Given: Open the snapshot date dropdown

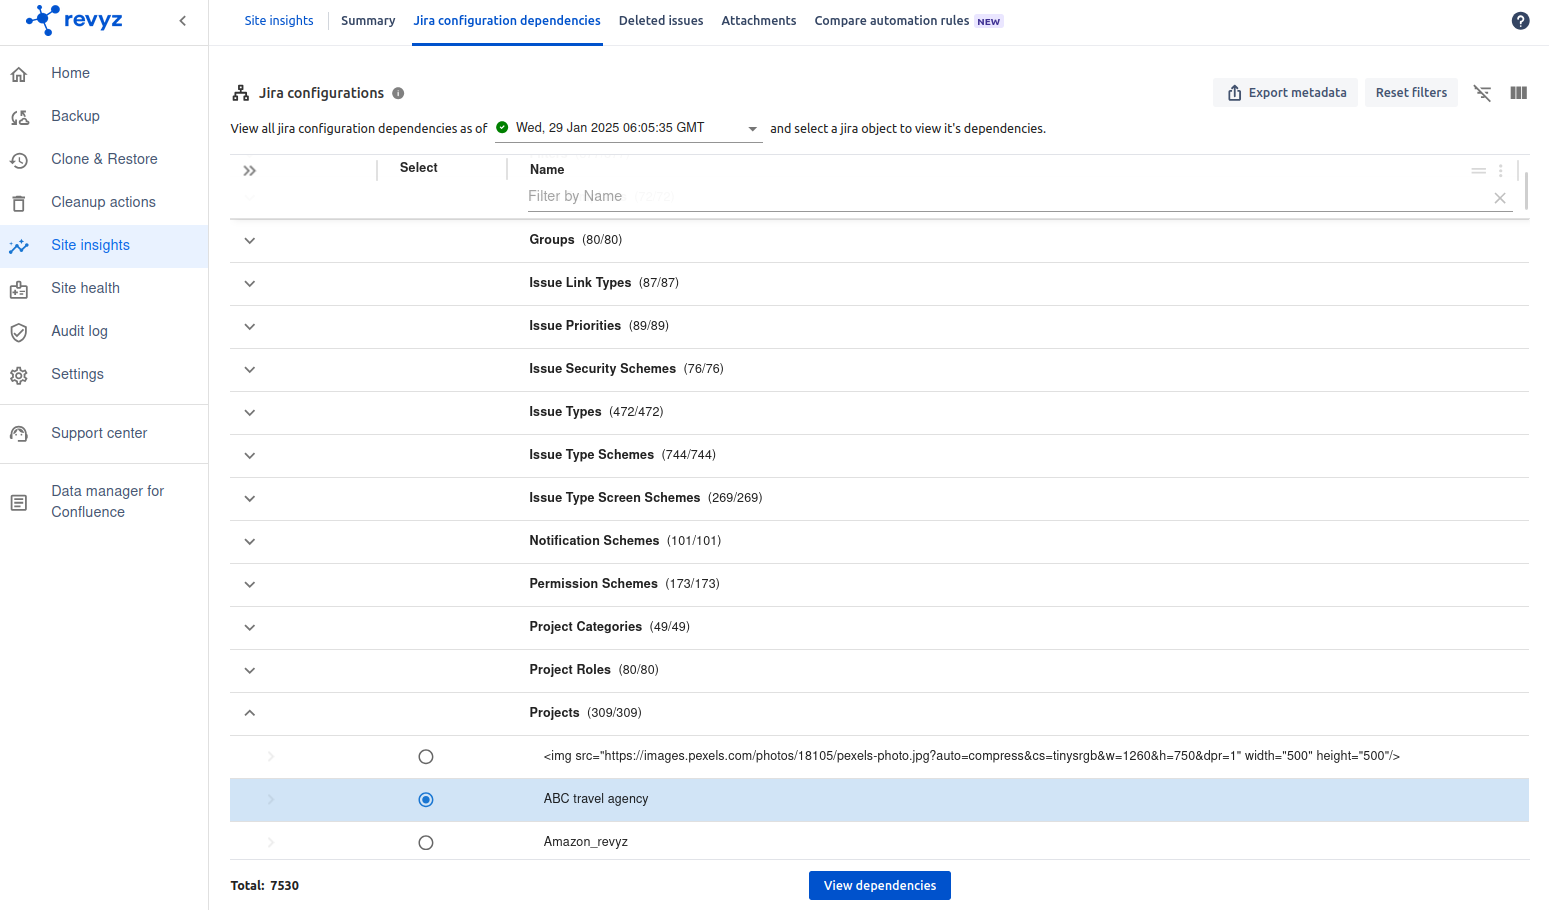Looking at the screenshot, I should pyautogui.click(x=752, y=129).
